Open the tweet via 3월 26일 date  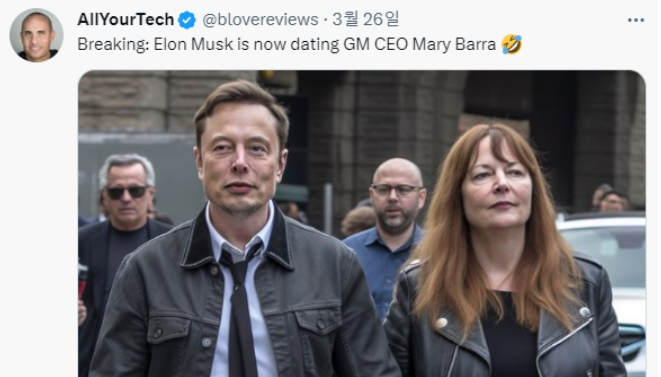pos(365,19)
